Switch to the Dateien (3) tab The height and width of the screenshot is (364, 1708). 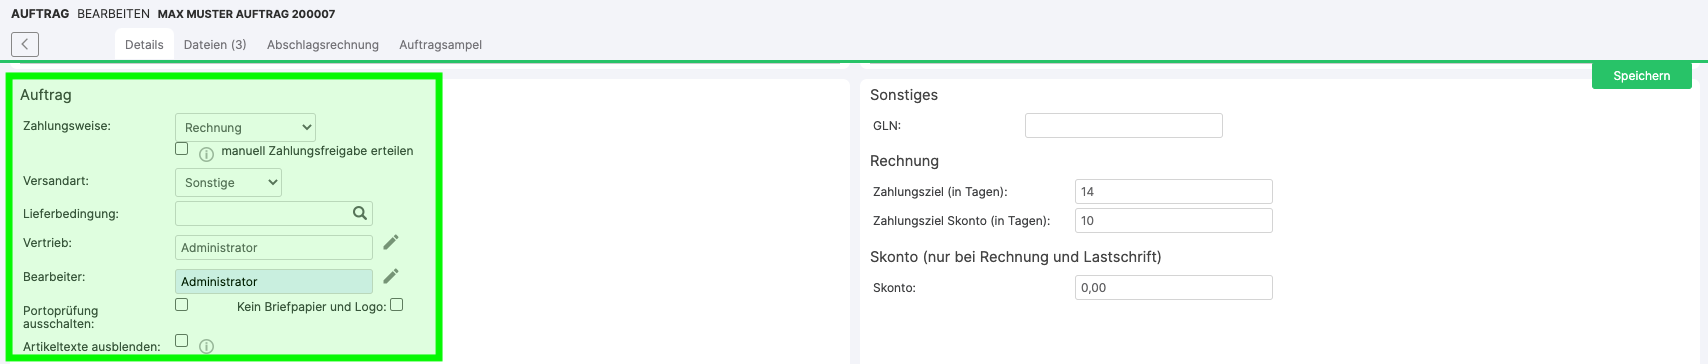[x=215, y=44]
